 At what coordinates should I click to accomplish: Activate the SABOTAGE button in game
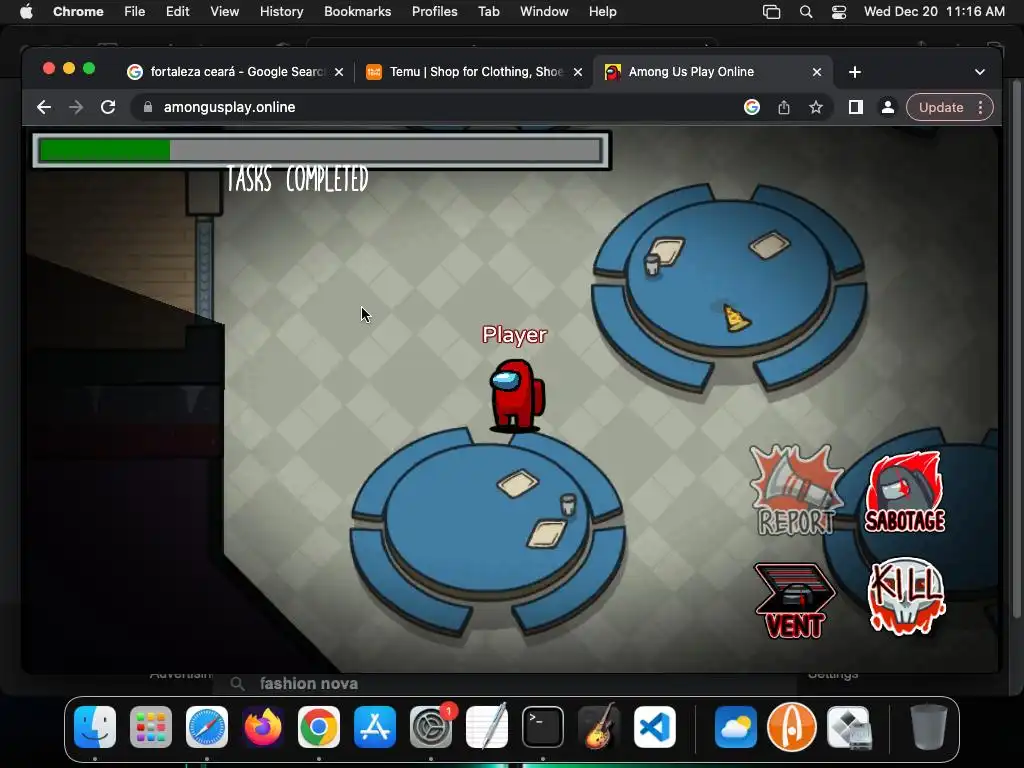click(905, 492)
